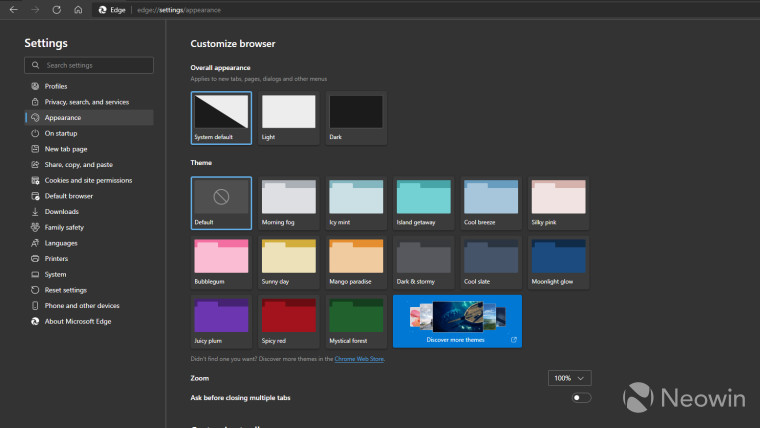The width and height of the screenshot is (760, 428).
Task: Choose the Sunny day theme
Action: click(288, 262)
